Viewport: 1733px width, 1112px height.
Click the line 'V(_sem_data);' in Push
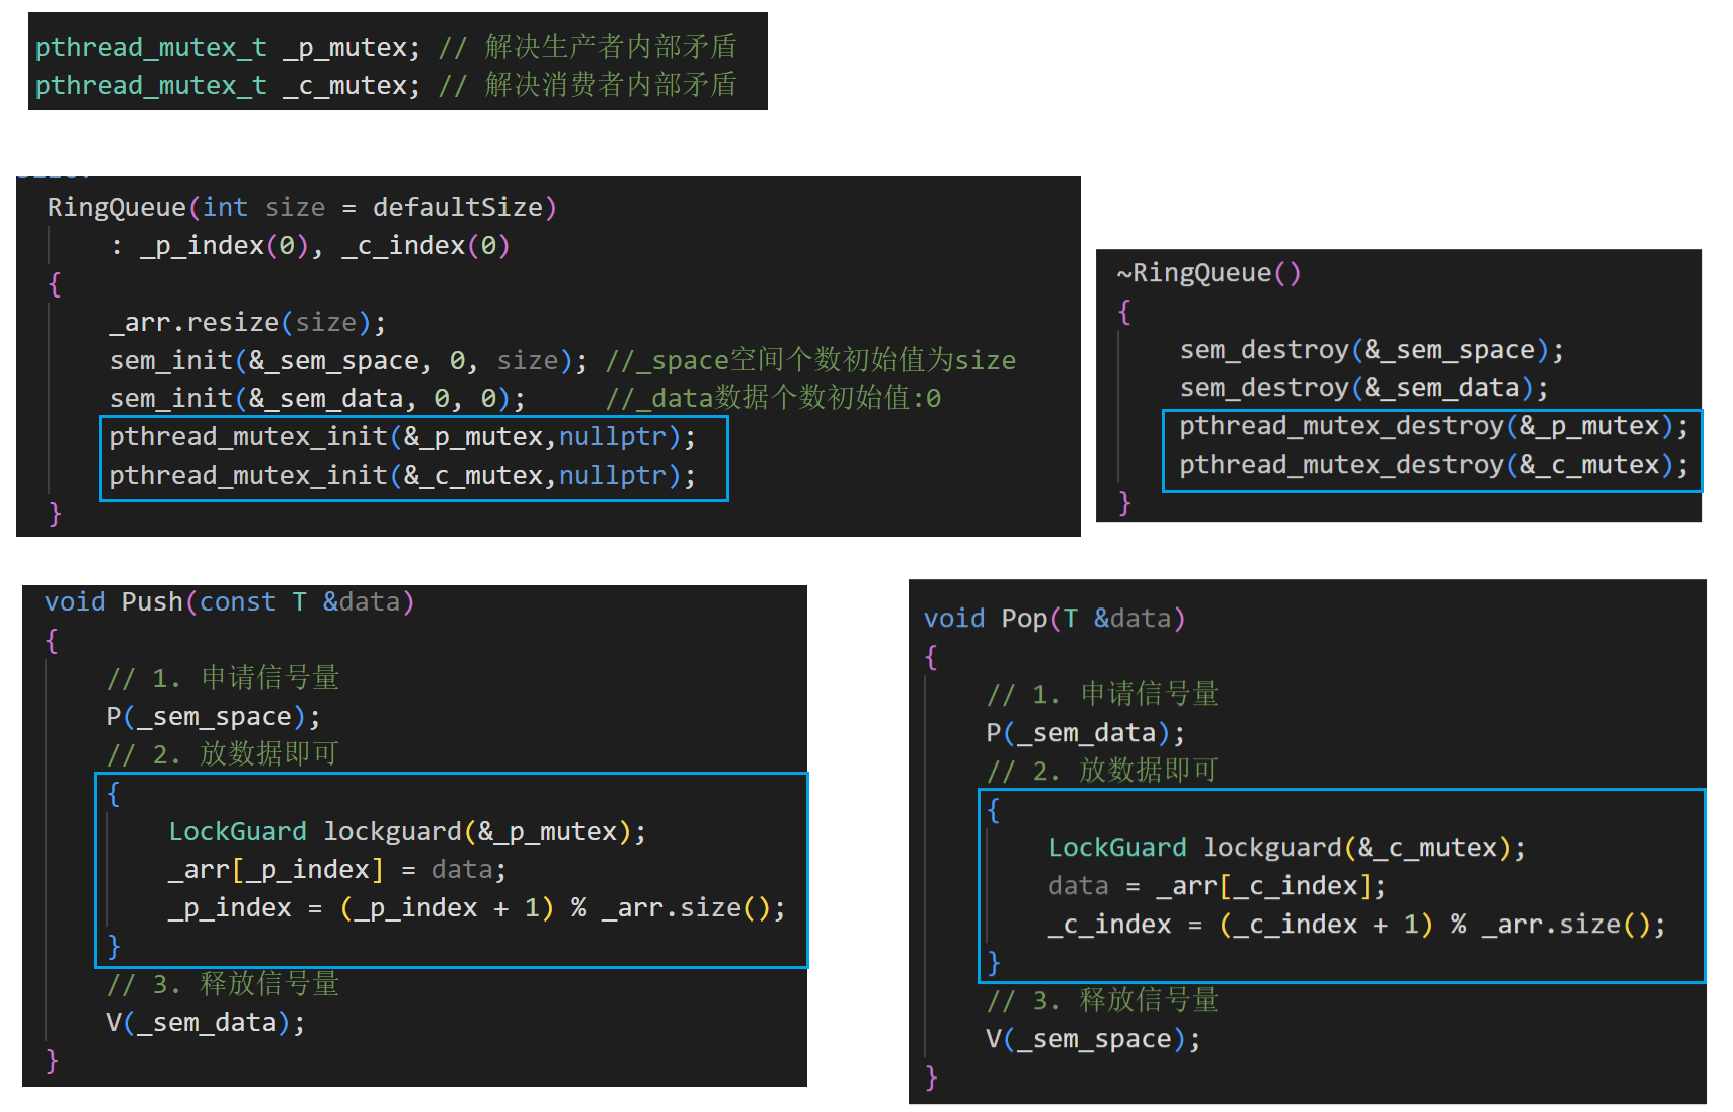pyautogui.click(x=206, y=1023)
